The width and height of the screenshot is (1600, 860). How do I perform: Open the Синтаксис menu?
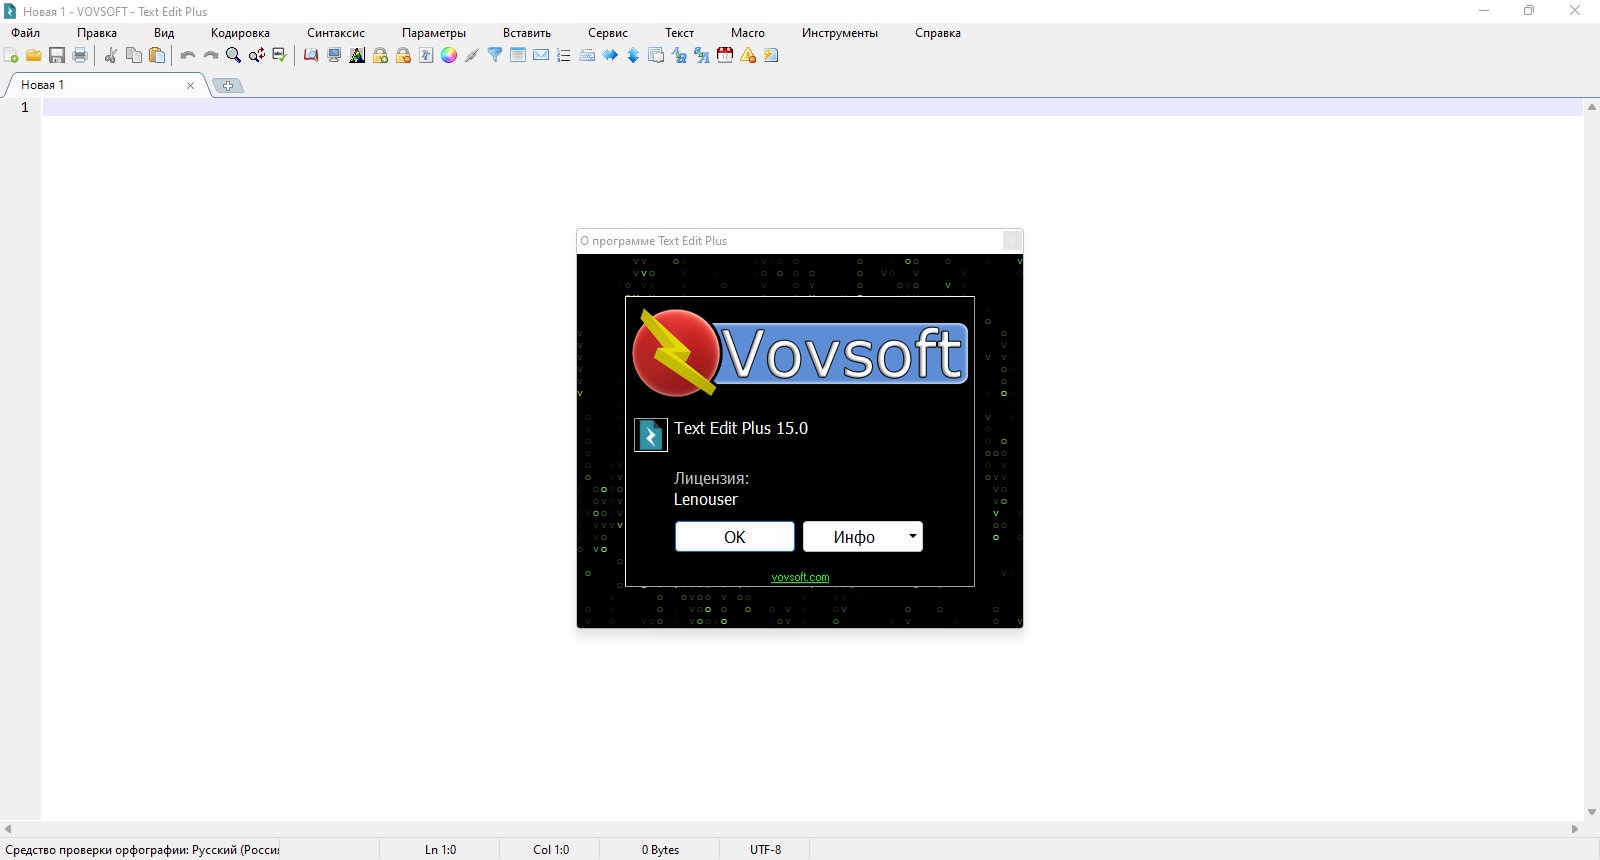click(x=336, y=33)
